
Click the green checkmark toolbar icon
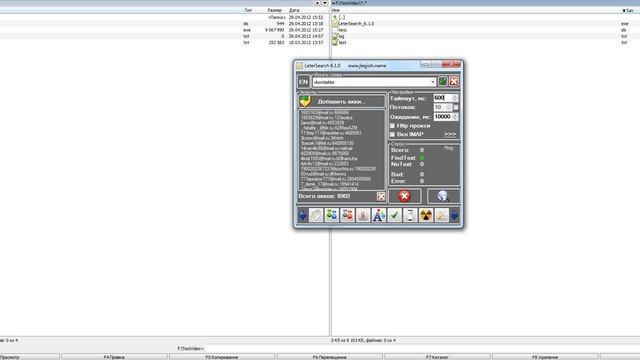tap(394, 215)
